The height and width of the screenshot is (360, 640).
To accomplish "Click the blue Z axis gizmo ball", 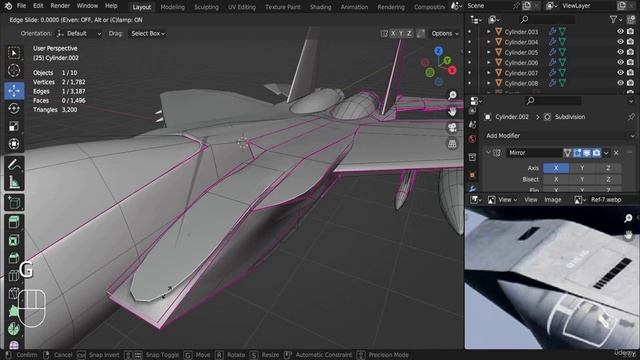I will (439, 51).
